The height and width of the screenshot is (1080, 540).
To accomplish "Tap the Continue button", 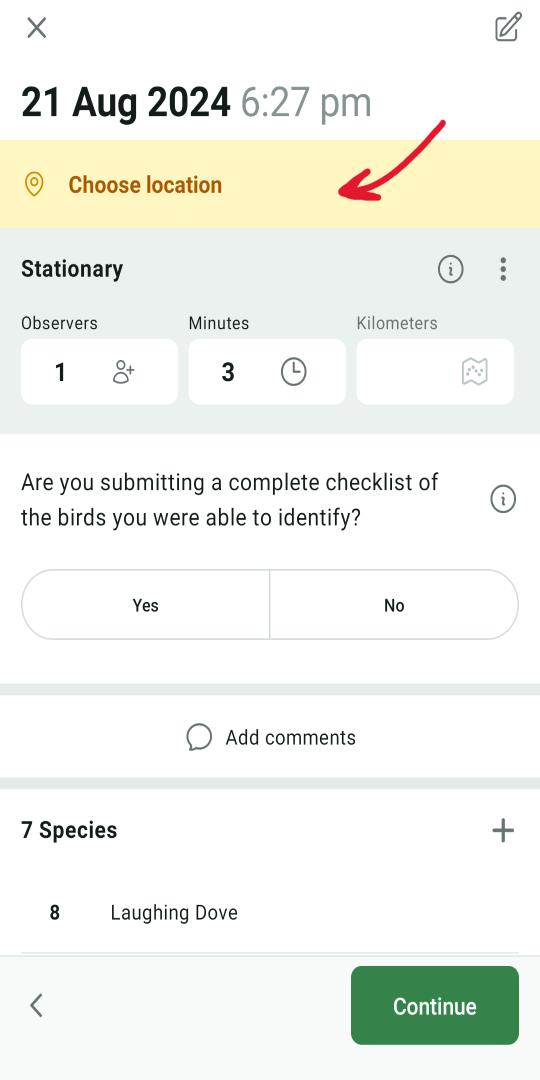I will (x=435, y=1006).
